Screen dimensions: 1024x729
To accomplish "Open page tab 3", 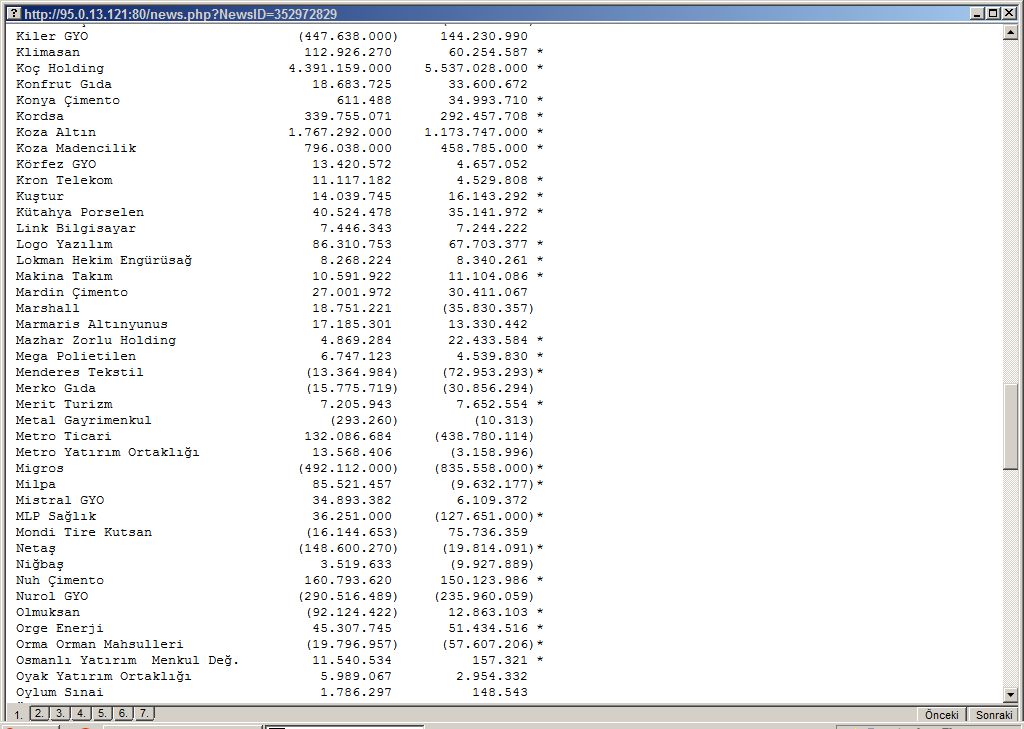I will coord(60,714).
